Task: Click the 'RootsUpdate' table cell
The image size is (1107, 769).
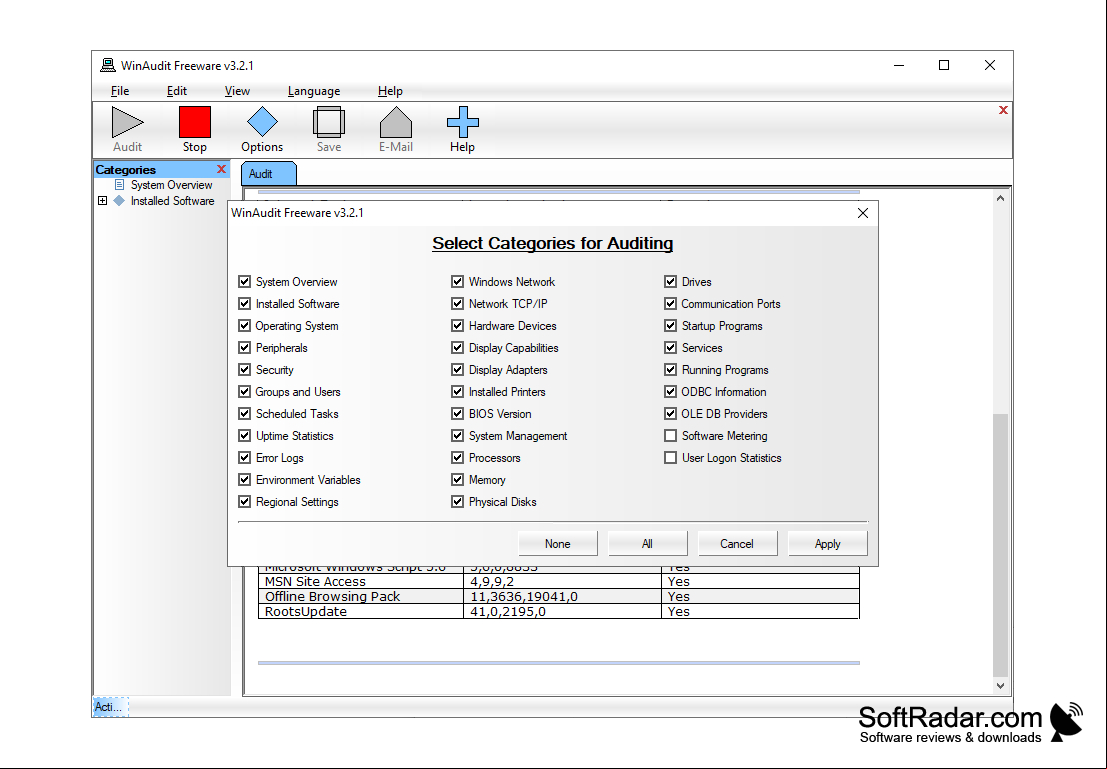Action: pos(361,612)
